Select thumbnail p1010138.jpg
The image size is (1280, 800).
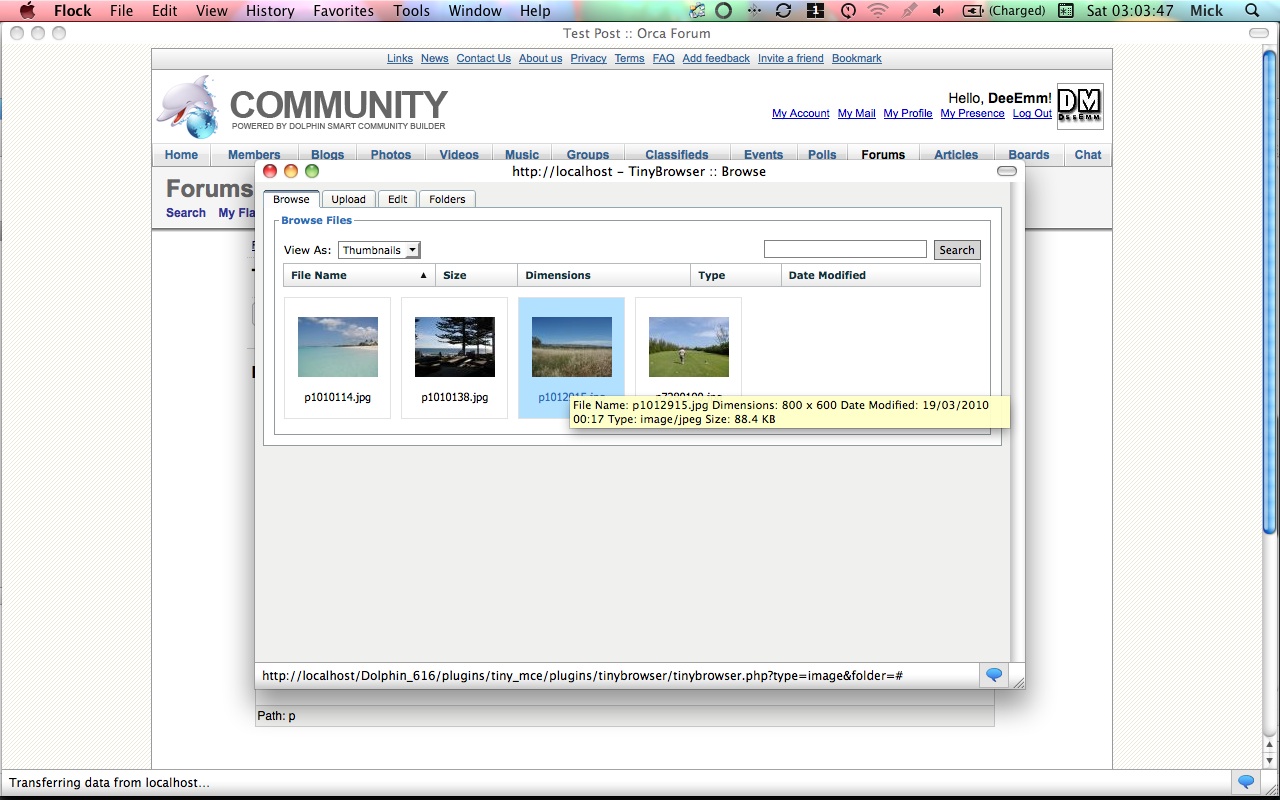[455, 358]
